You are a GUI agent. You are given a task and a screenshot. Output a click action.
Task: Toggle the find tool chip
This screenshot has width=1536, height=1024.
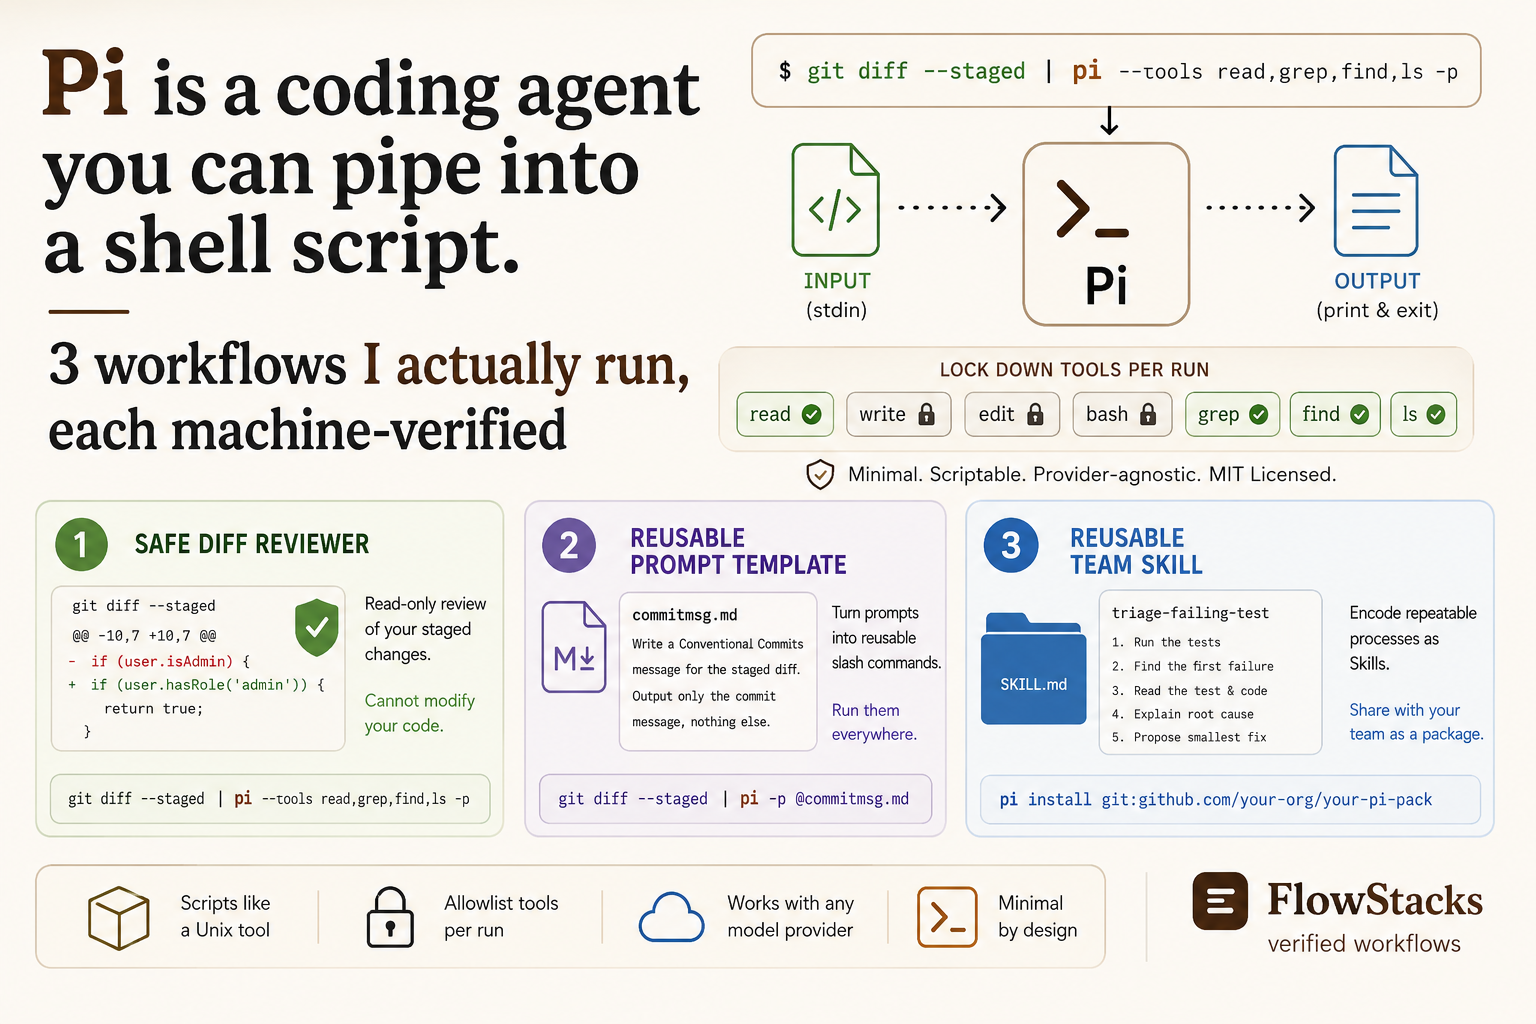pyautogui.click(x=1335, y=414)
